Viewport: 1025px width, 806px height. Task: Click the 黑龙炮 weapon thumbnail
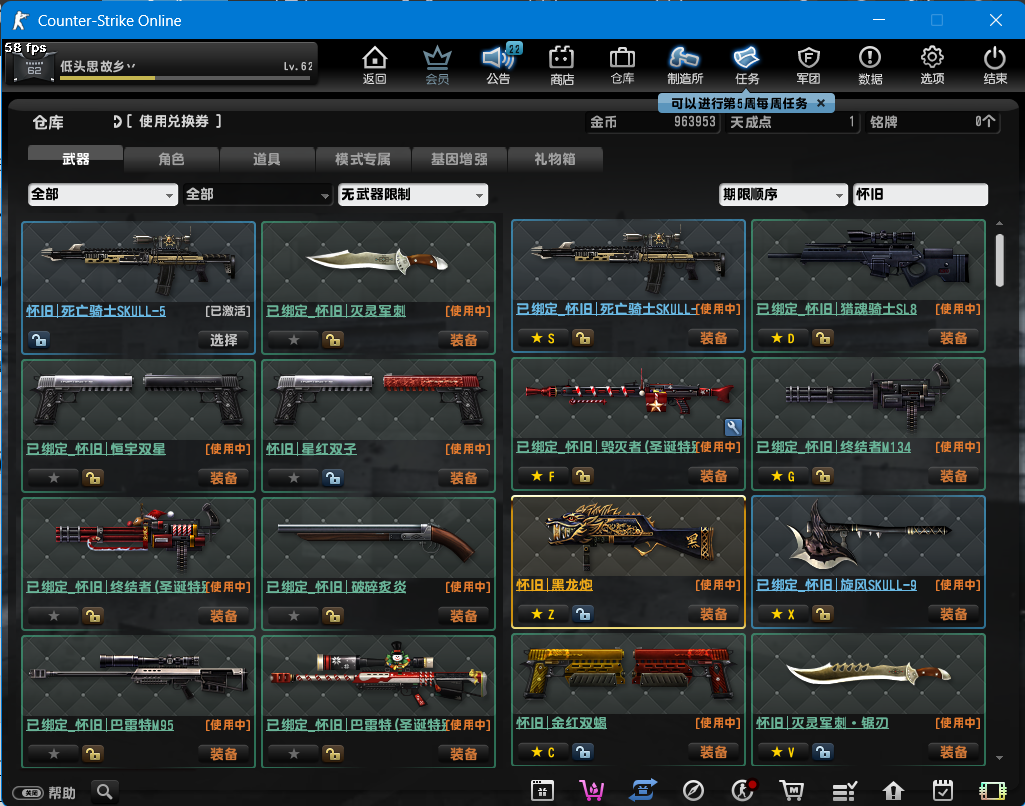pos(628,537)
